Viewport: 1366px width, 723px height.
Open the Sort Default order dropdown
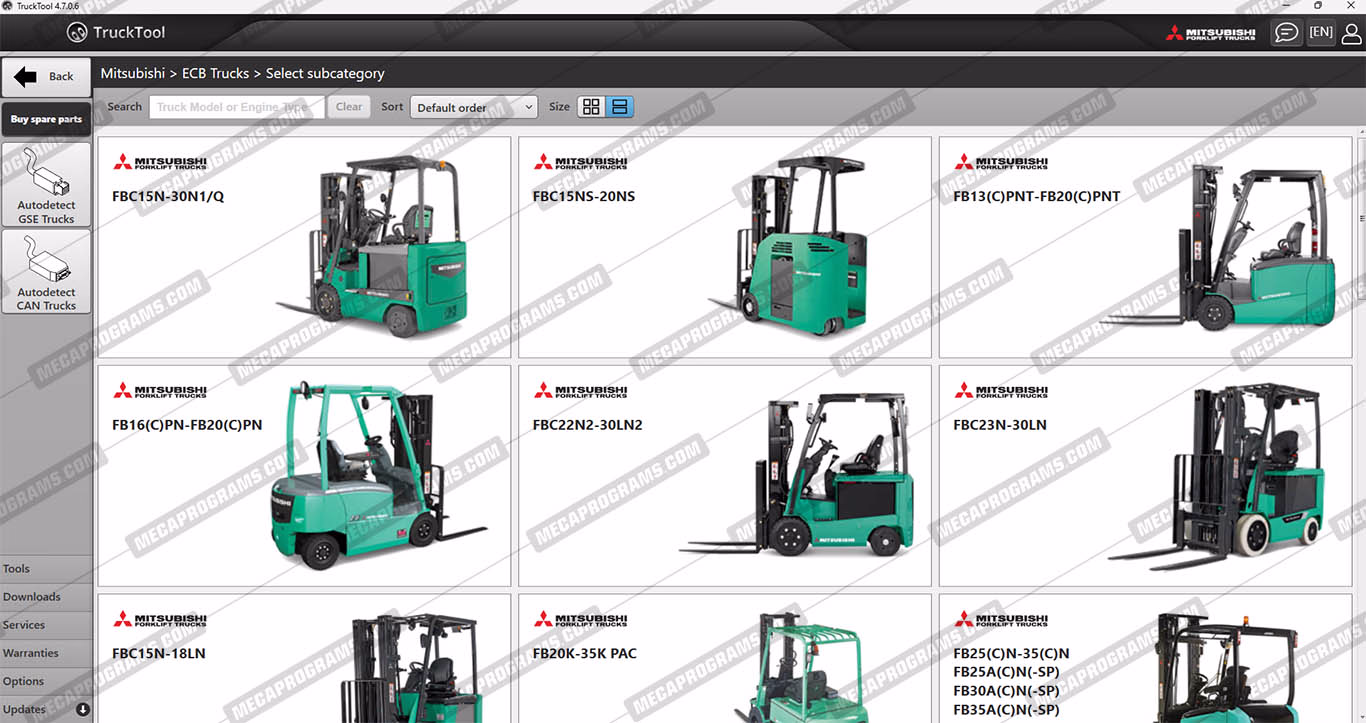point(474,107)
